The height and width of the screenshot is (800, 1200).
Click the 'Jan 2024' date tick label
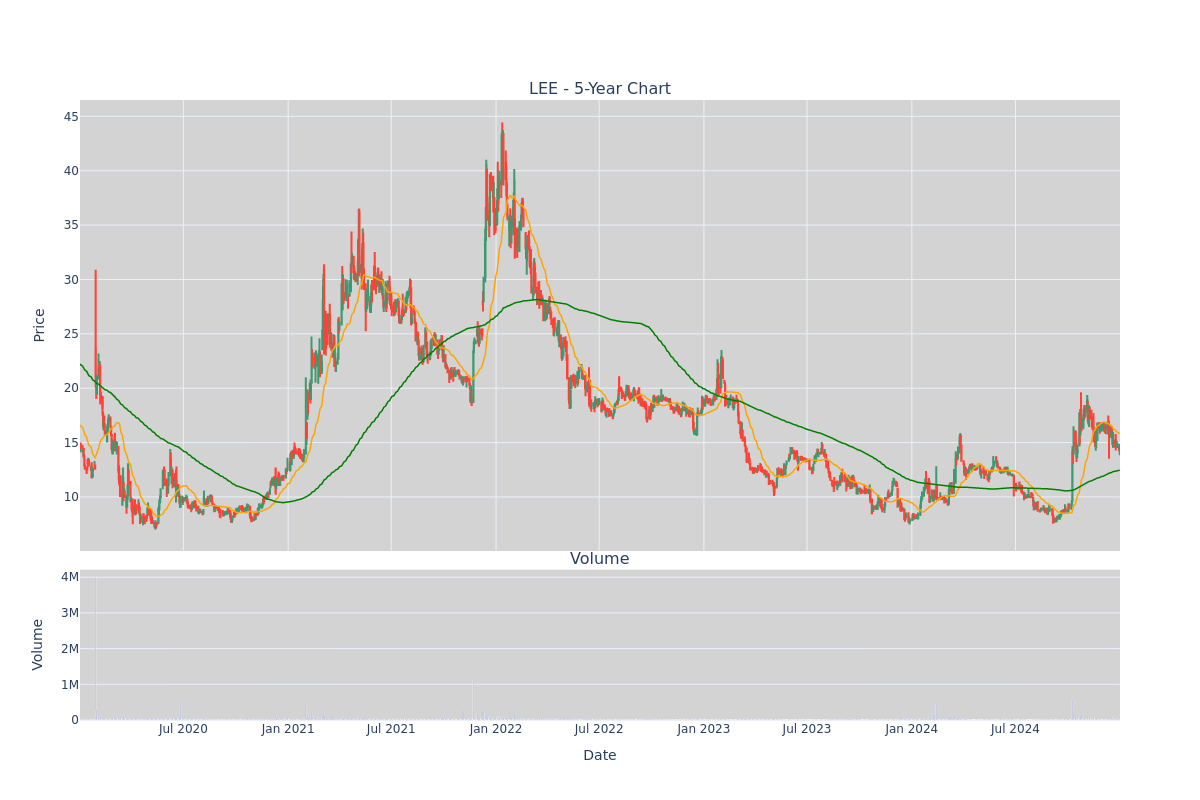click(912, 729)
